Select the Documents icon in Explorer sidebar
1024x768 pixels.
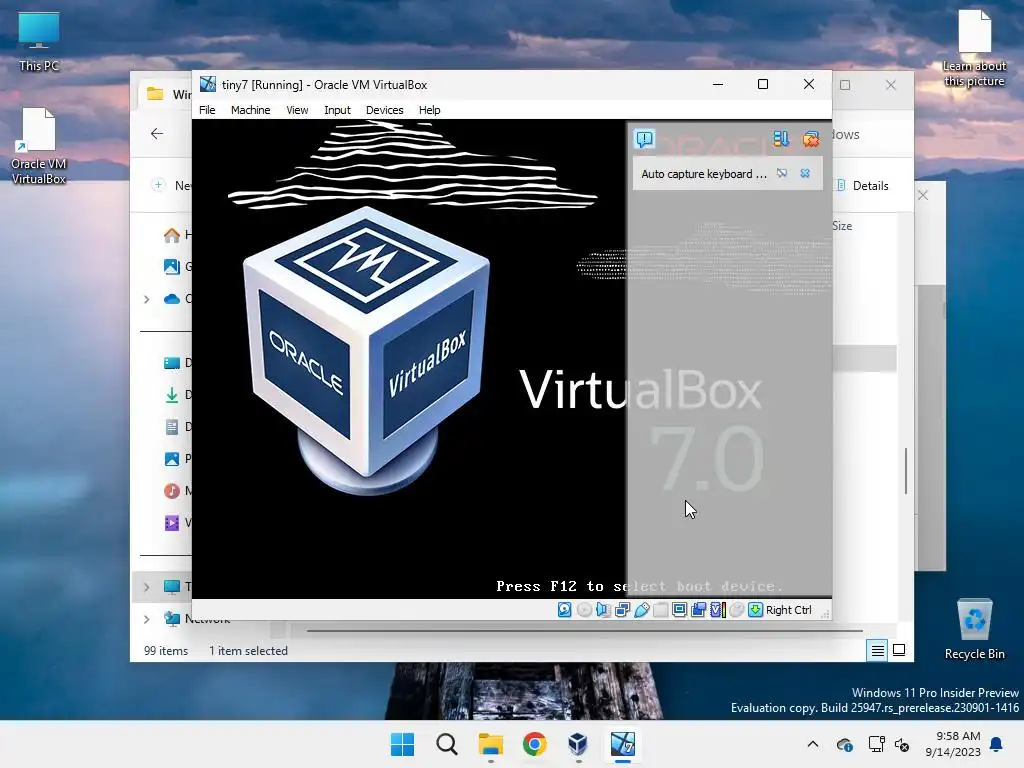[x=172, y=427]
